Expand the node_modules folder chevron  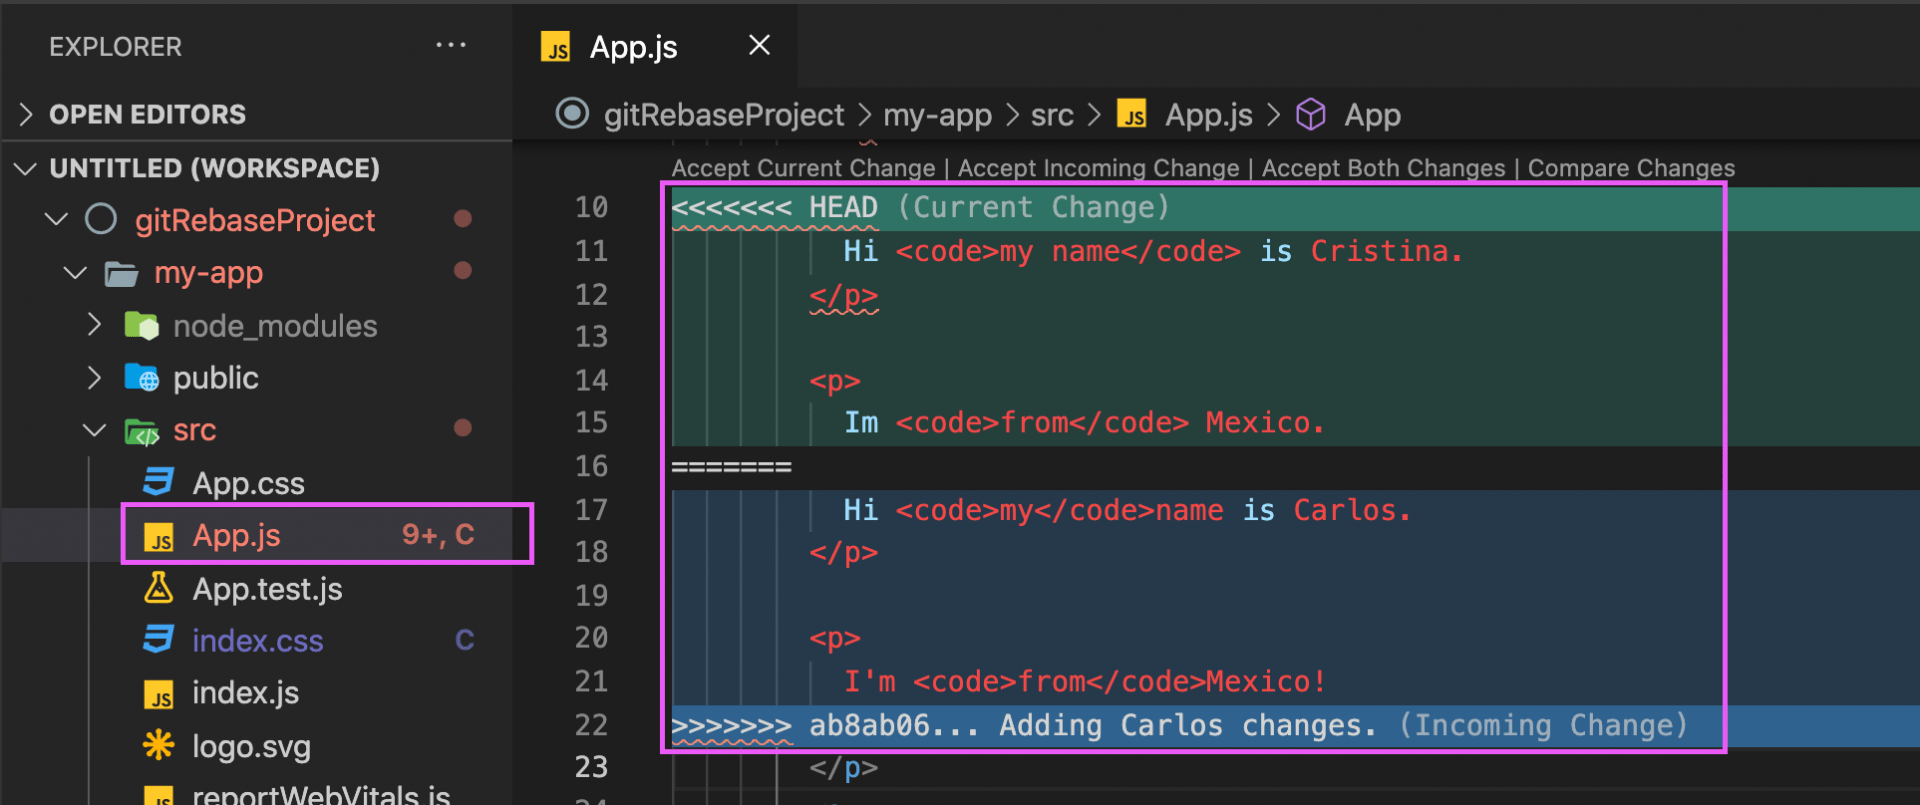click(x=94, y=324)
